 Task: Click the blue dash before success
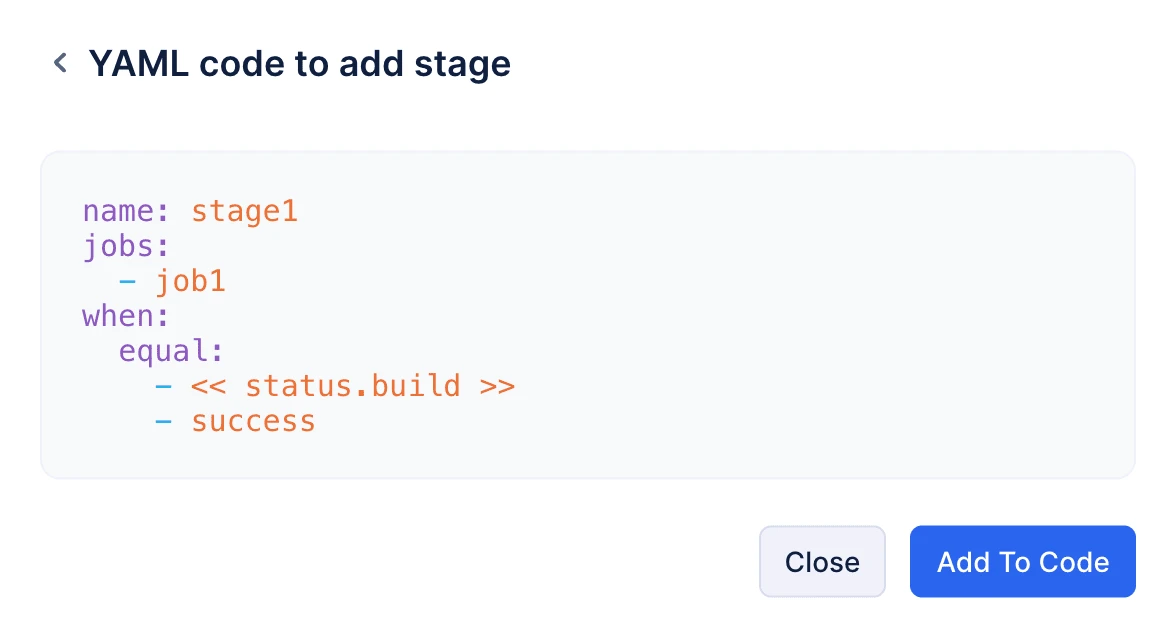[164, 422]
